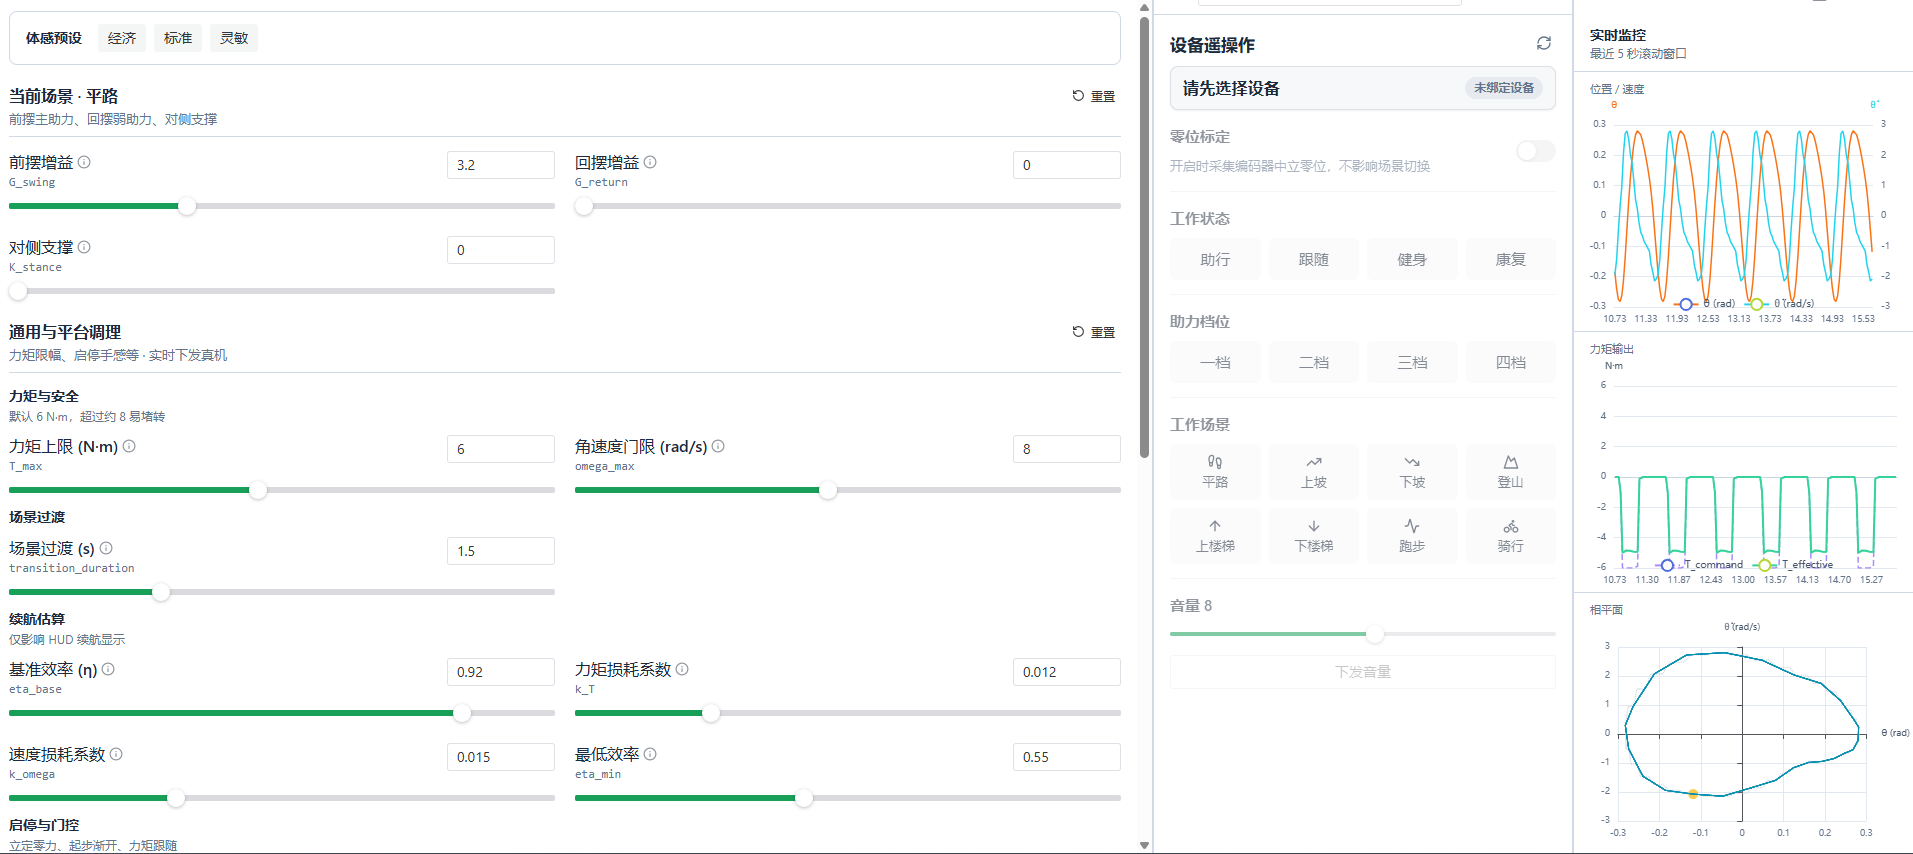Set assist level to 四档
The width and height of the screenshot is (1913, 854).
coord(1510,362)
